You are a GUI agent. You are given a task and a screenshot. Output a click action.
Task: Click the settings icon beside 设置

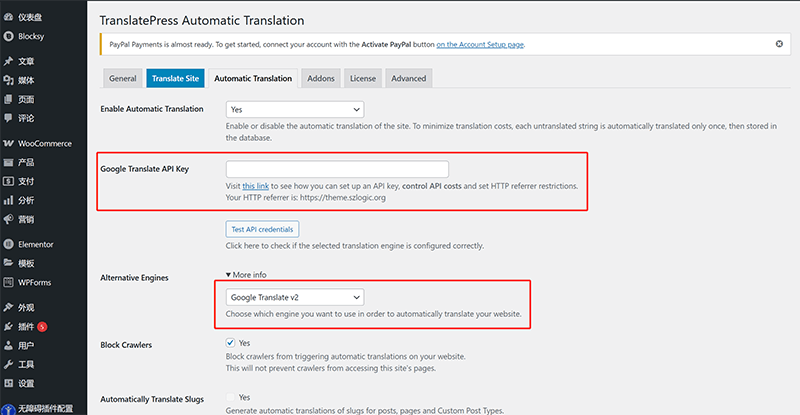click(x=8, y=383)
